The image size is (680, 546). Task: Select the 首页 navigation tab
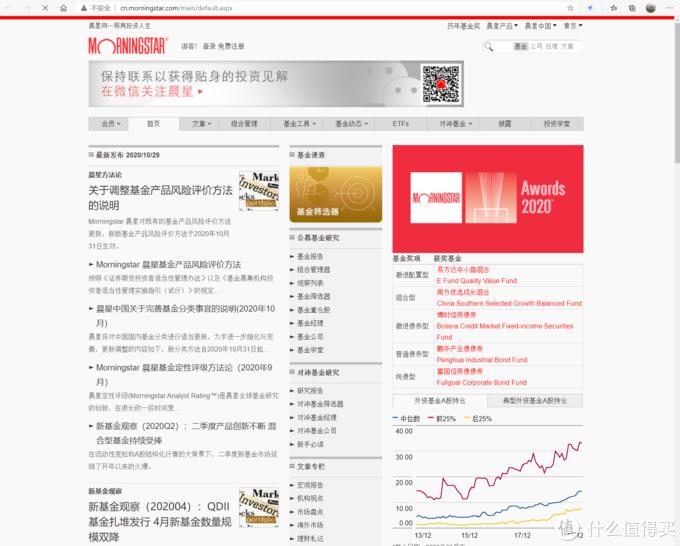tap(154, 124)
